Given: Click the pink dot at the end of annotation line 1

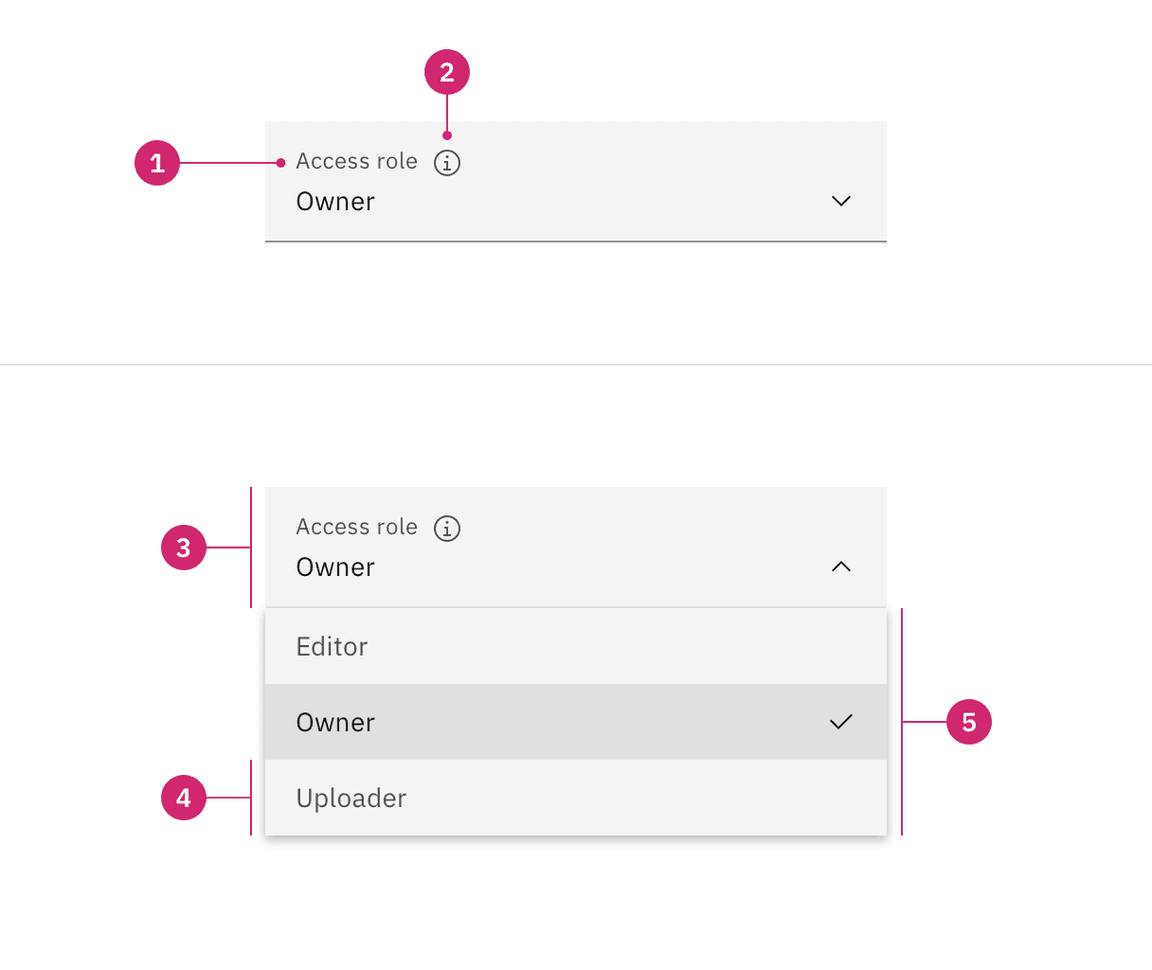Looking at the screenshot, I should pyautogui.click(x=281, y=163).
